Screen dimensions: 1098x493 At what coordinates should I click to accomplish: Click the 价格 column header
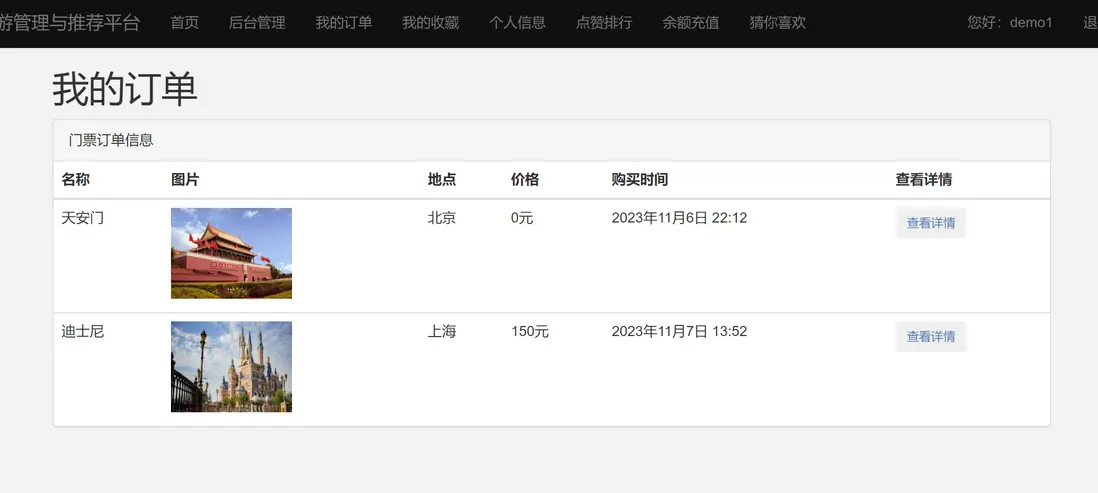[x=525, y=180]
